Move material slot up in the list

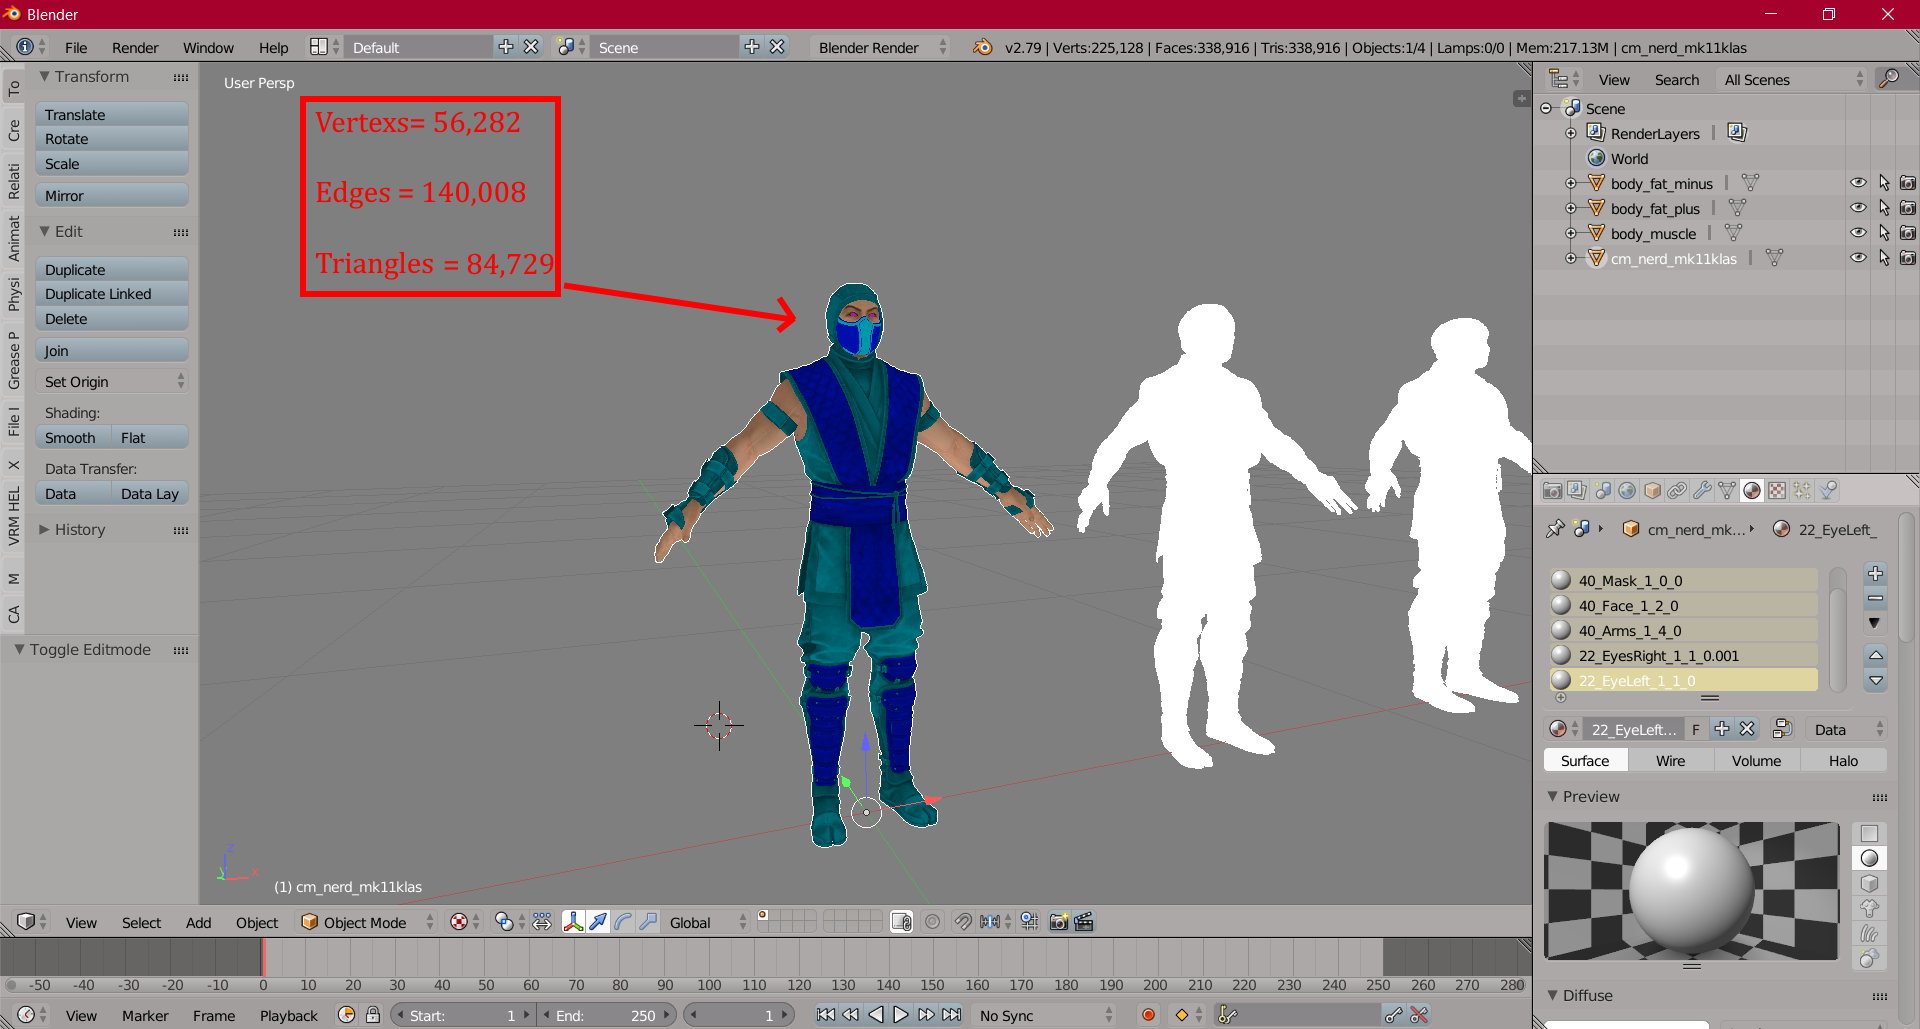pos(1876,655)
